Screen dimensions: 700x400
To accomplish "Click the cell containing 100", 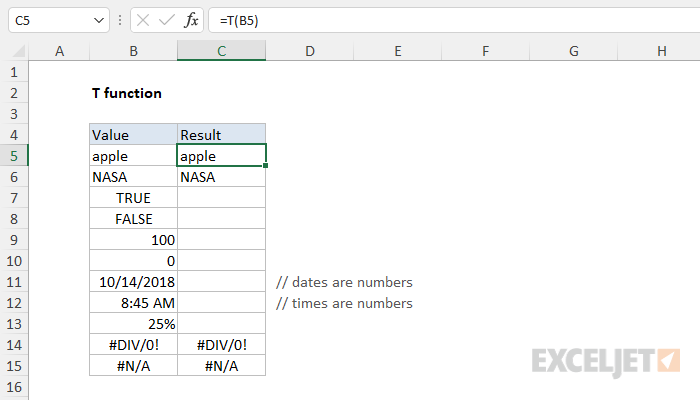I will tap(133, 240).
